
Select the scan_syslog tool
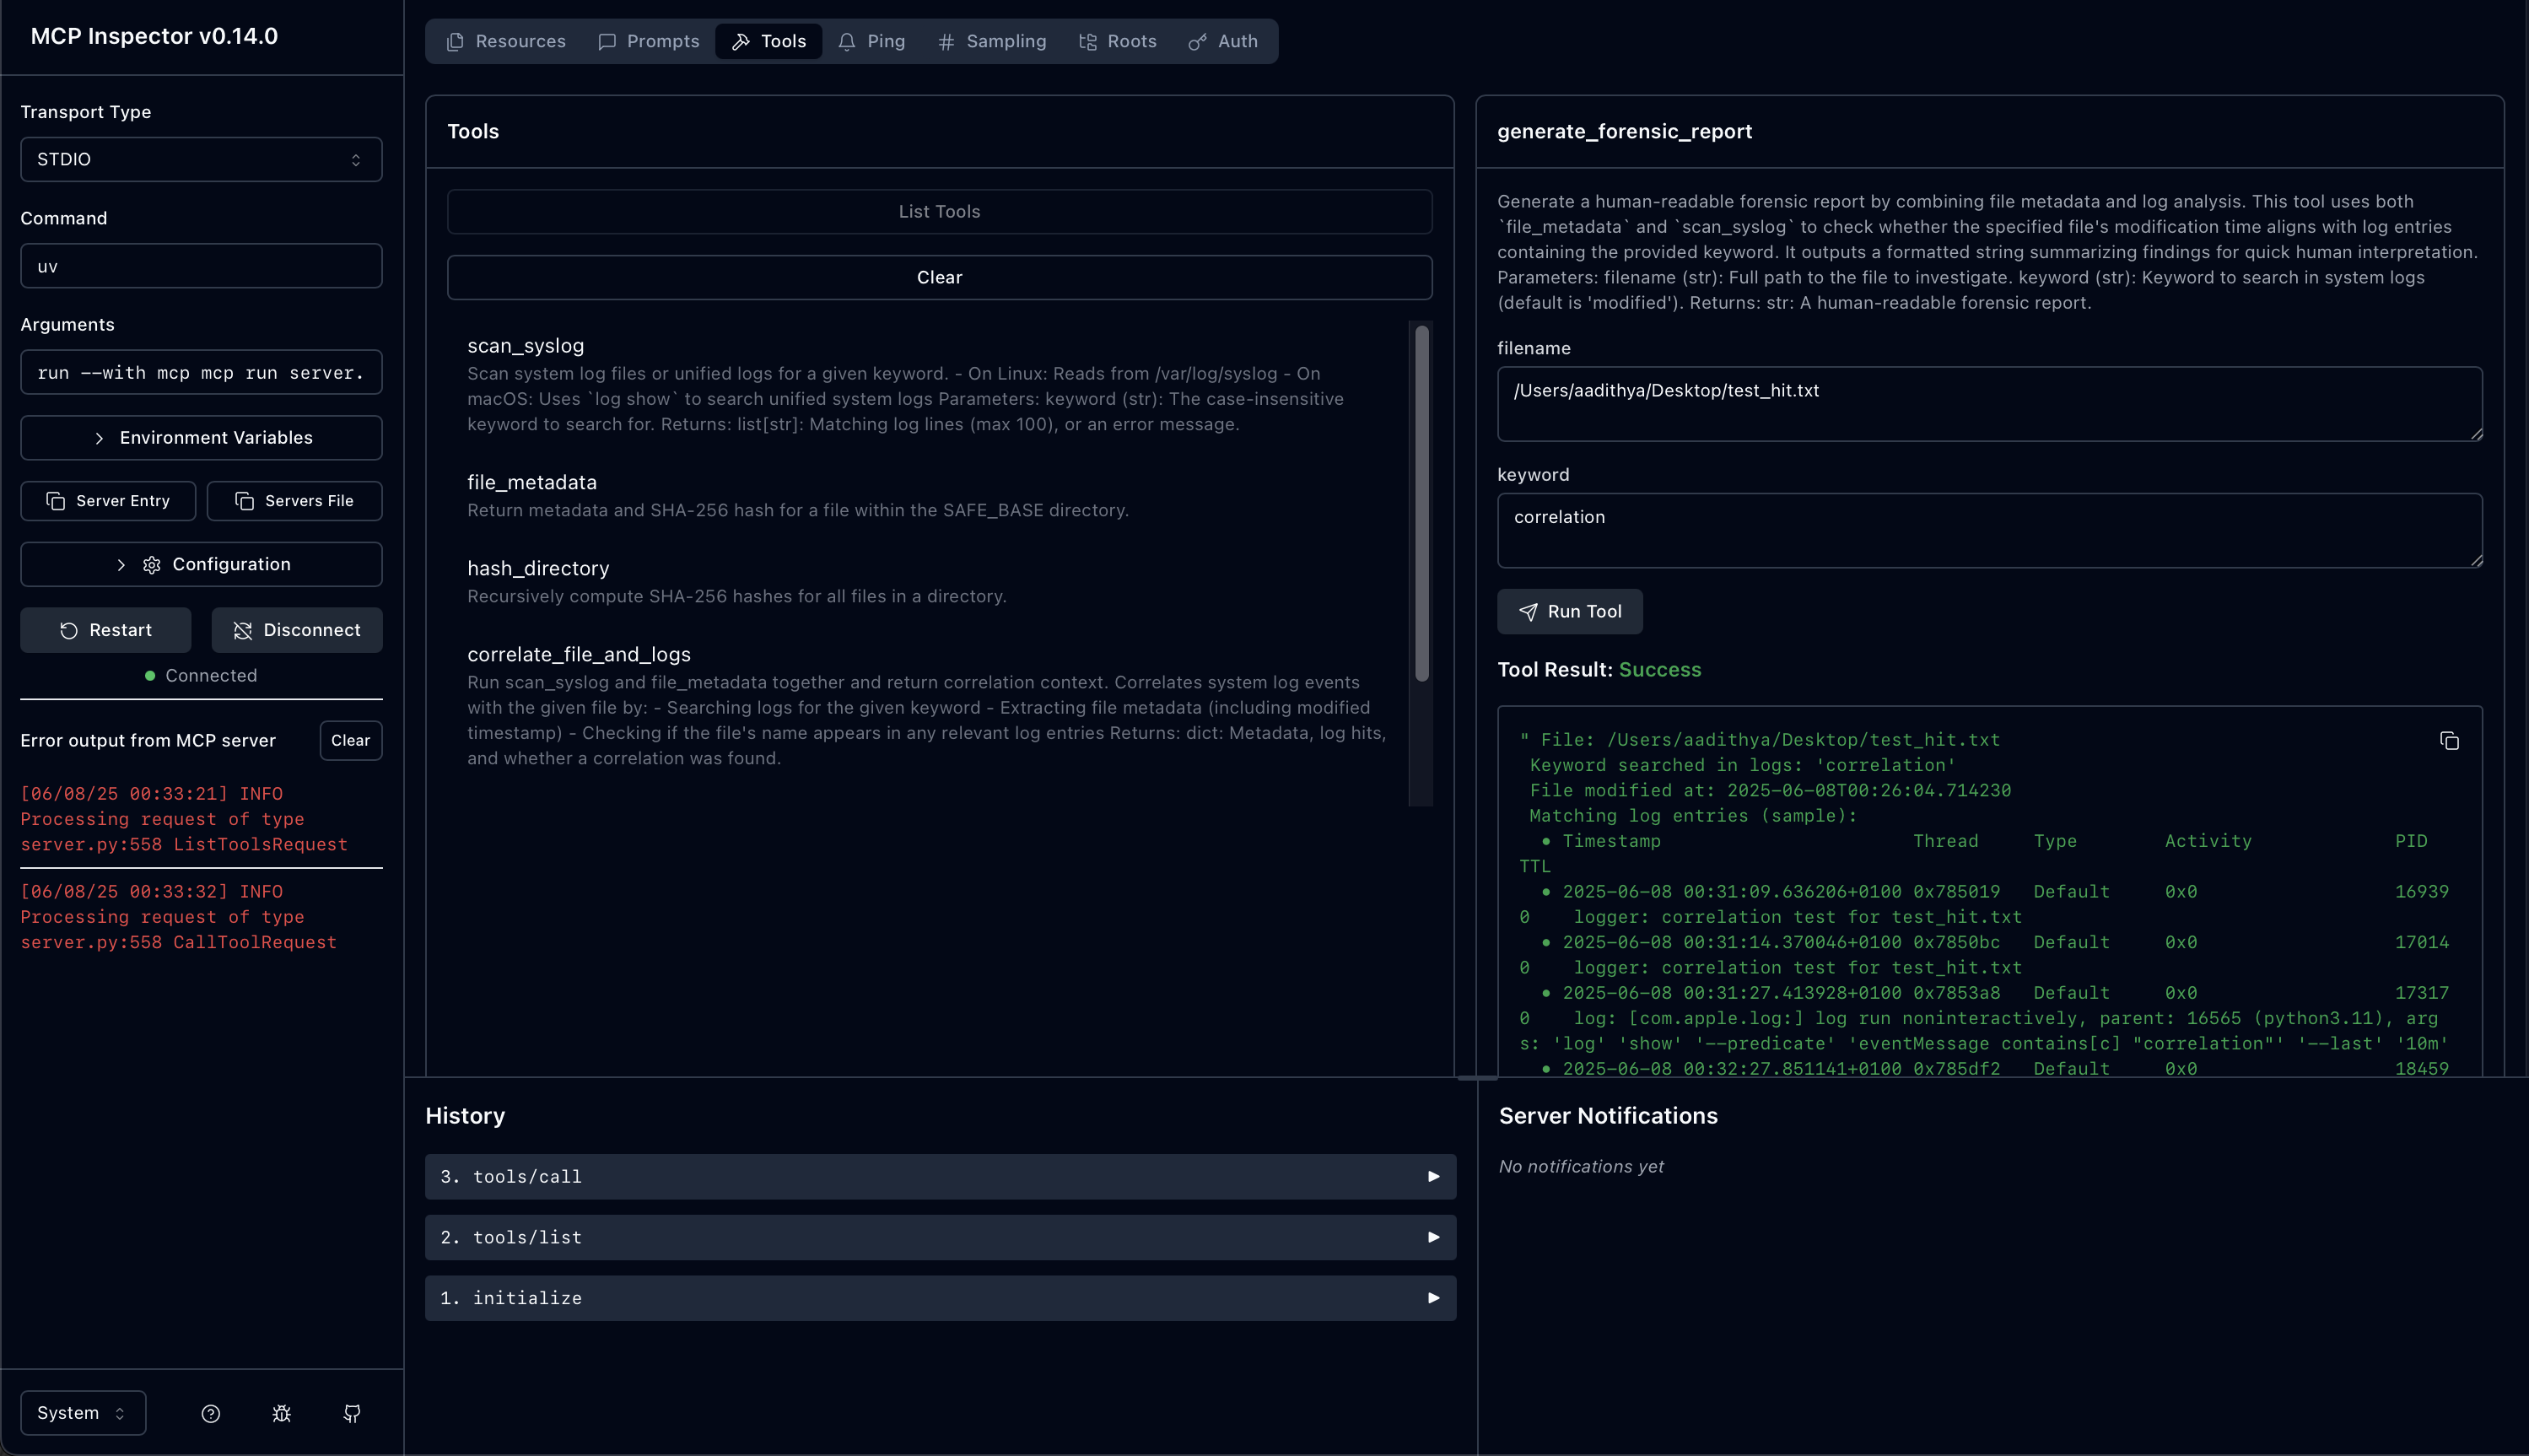928,384
